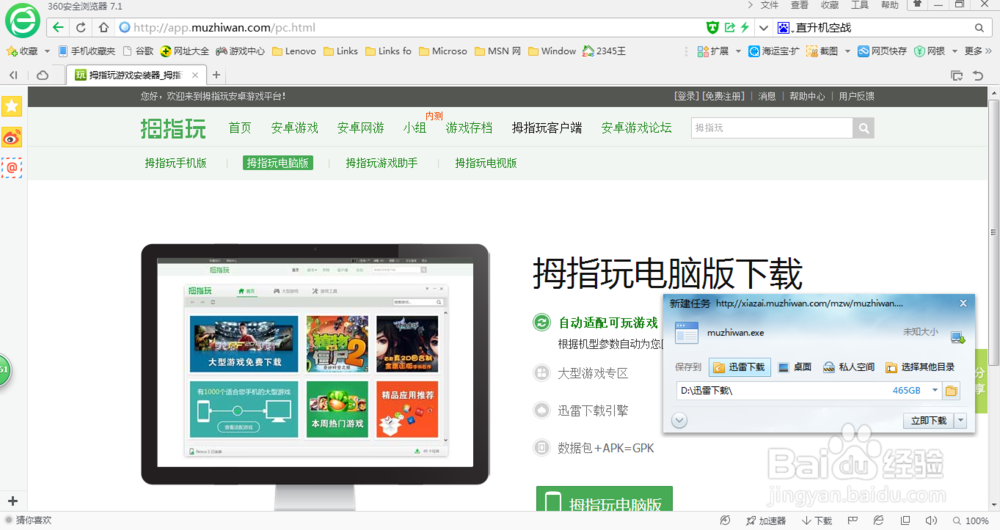The image size is (1000, 530).
Task: Click the green share icon in address bar
Action: pos(730,27)
